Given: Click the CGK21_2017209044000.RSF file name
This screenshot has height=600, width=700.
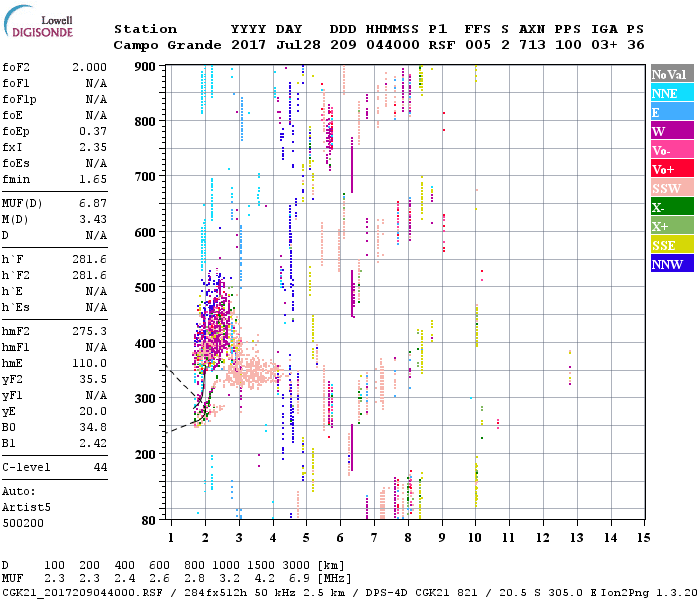Looking at the screenshot, I should 82,593.
